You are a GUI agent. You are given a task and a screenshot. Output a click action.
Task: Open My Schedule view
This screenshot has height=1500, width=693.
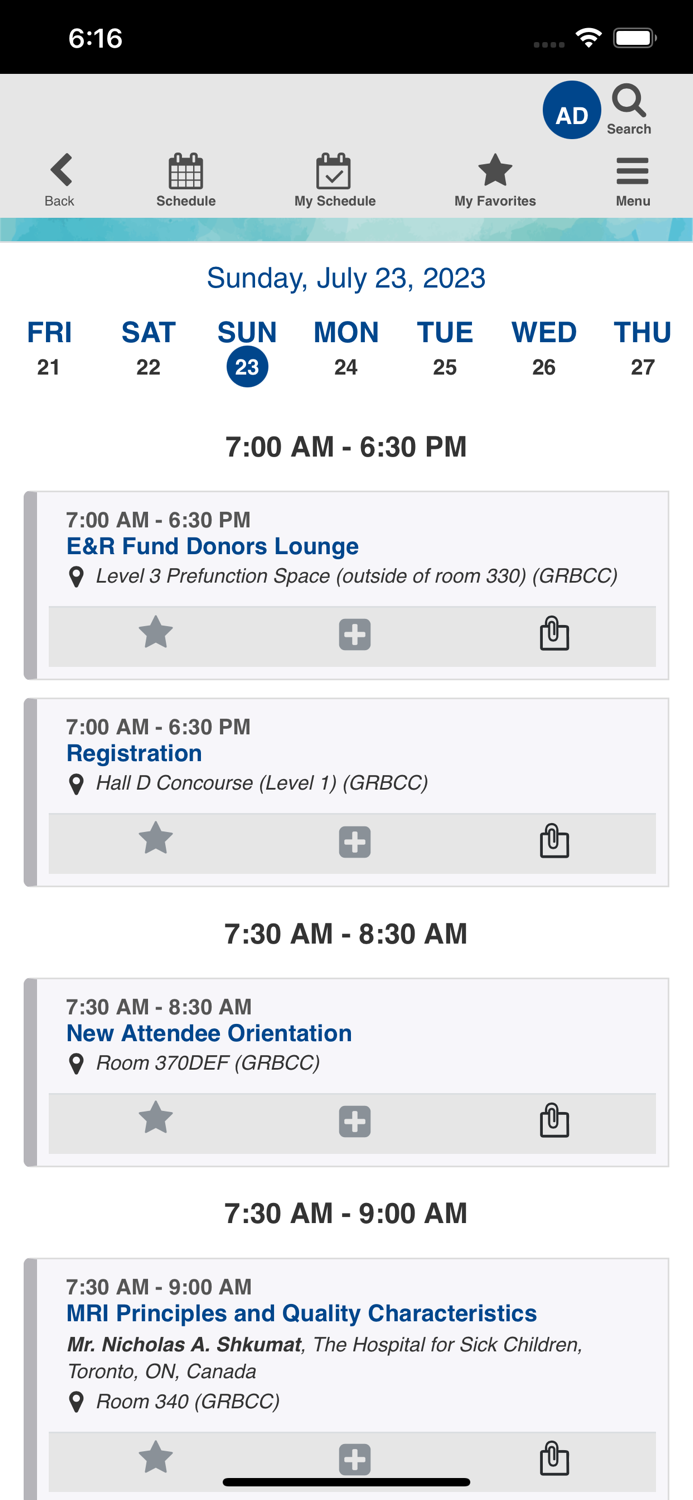click(335, 178)
